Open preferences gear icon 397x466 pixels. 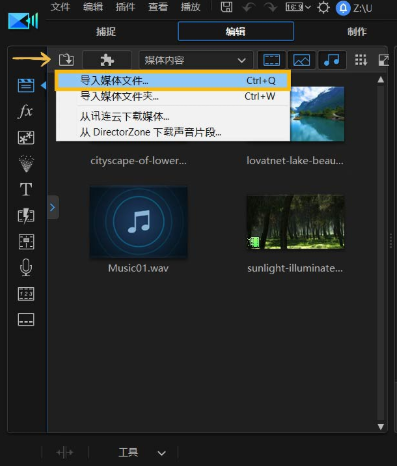pyautogui.click(x=323, y=7)
